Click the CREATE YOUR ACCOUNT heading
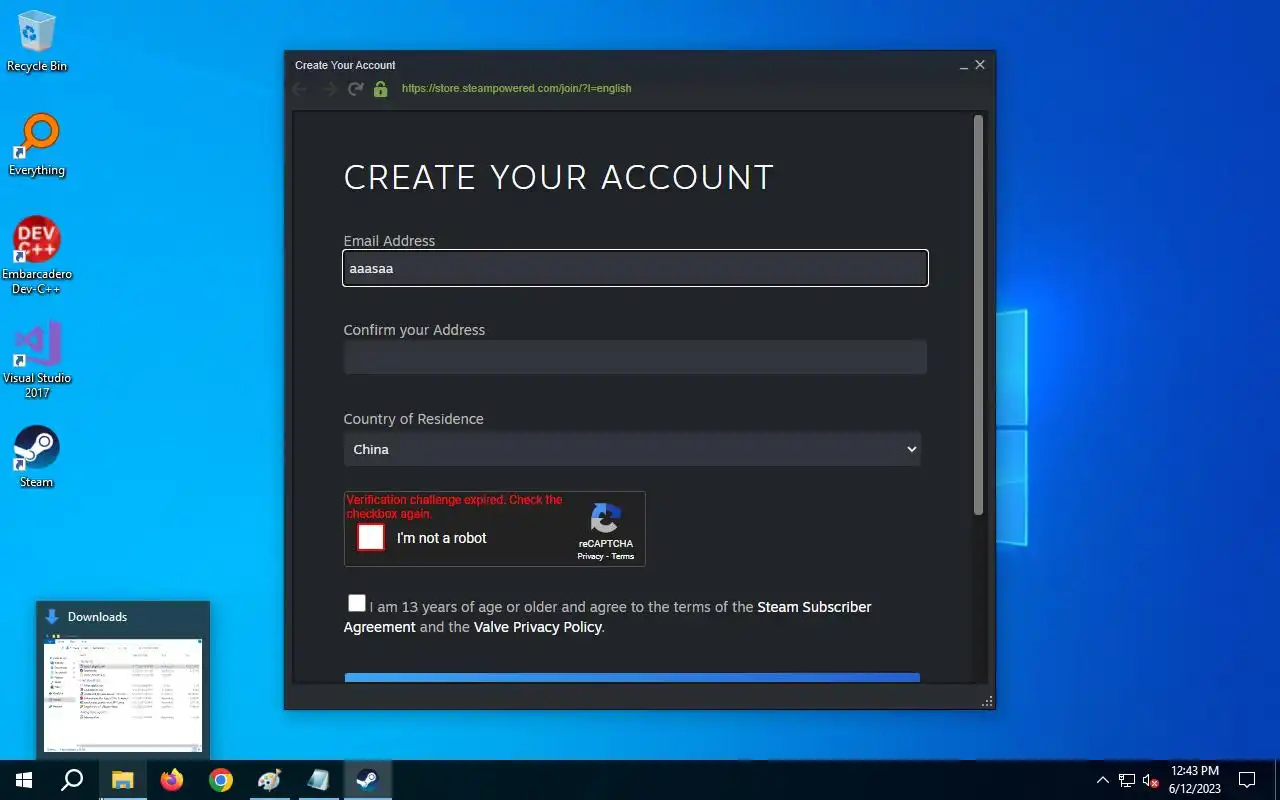1280x800 pixels. tap(558, 178)
